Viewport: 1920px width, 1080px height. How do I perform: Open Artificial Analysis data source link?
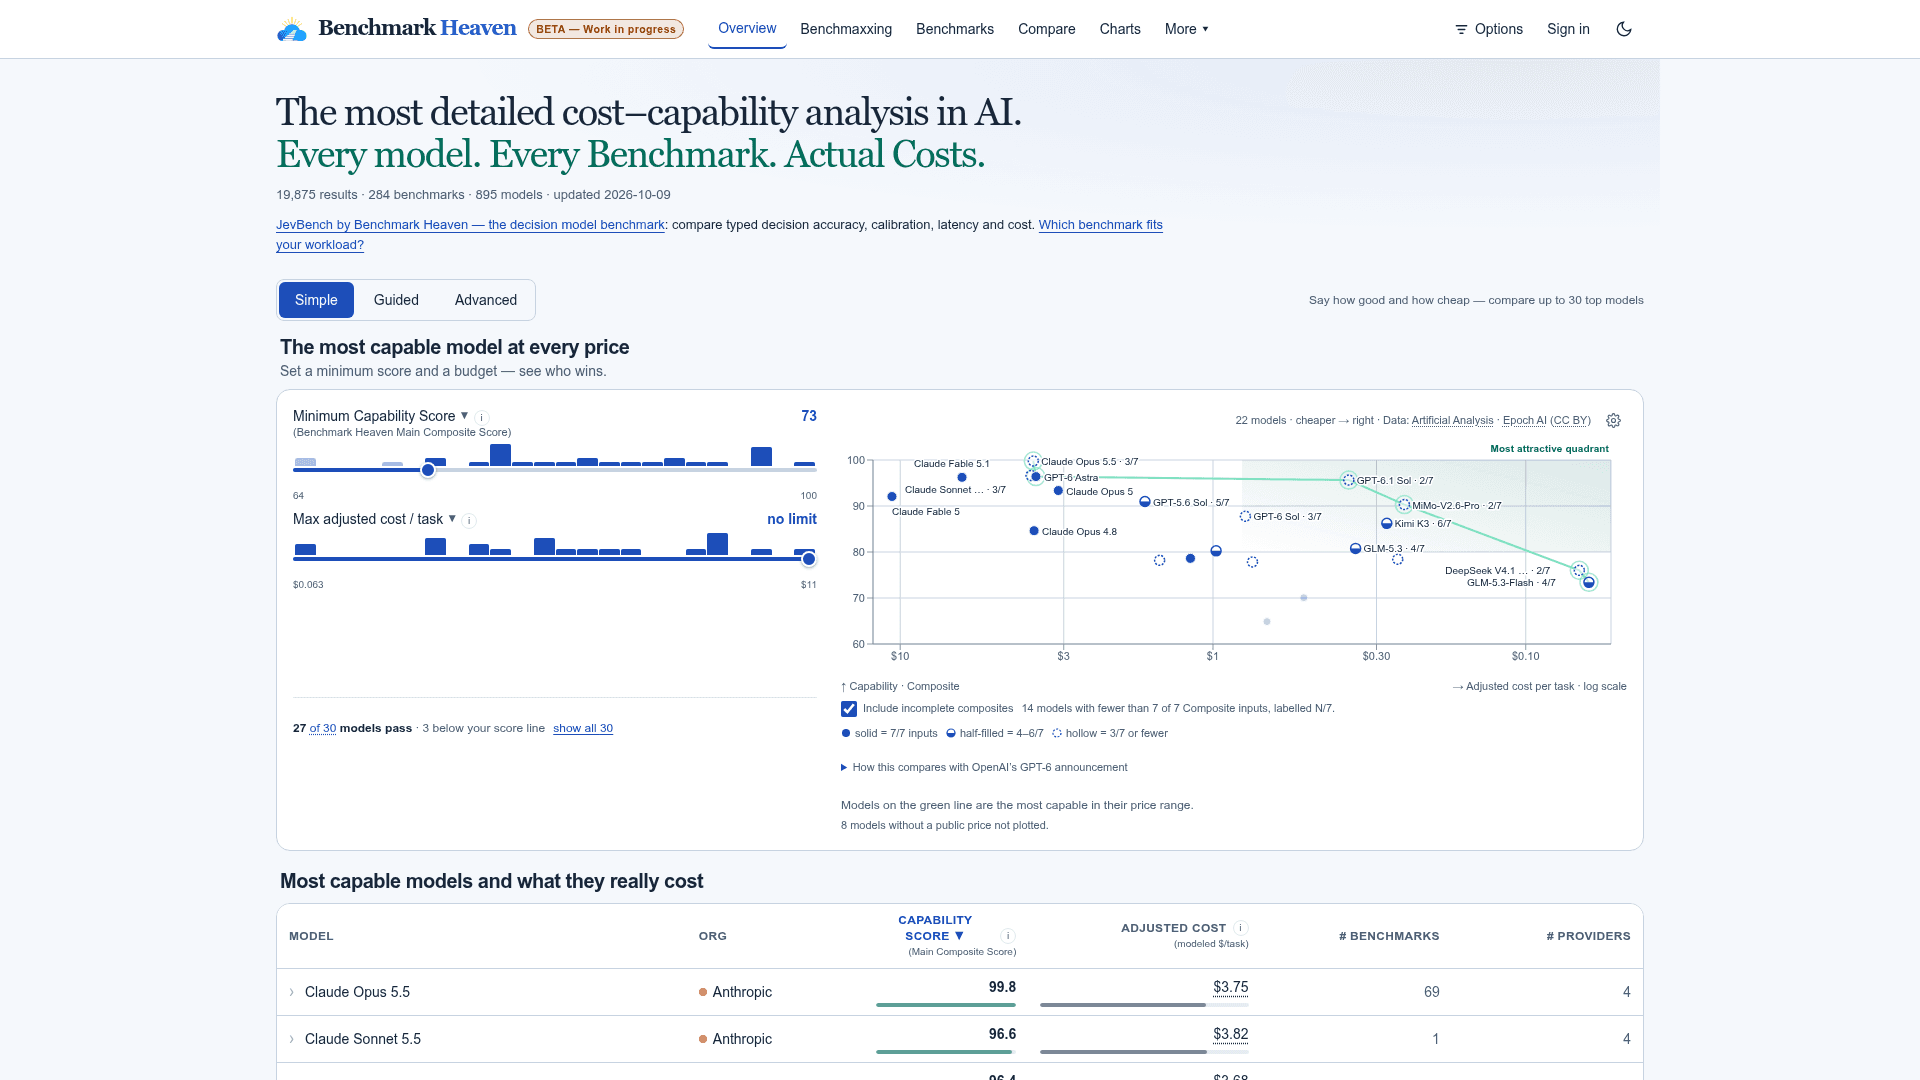(1452, 420)
